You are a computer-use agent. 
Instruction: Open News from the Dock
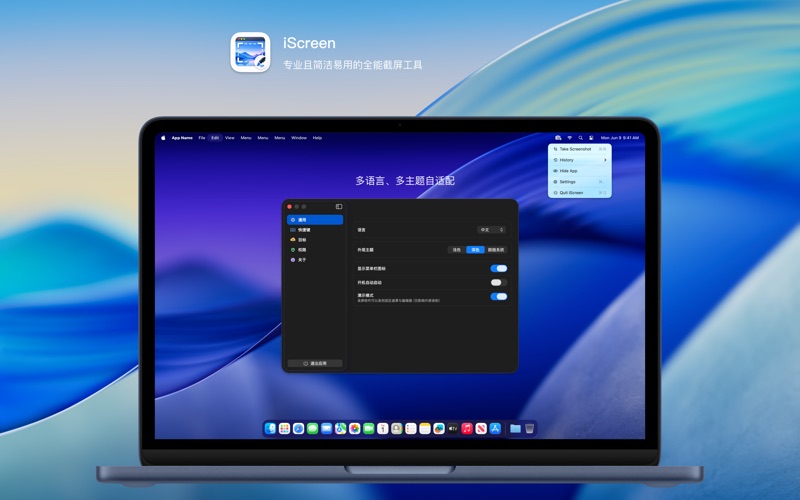click(x=481, y=429)
